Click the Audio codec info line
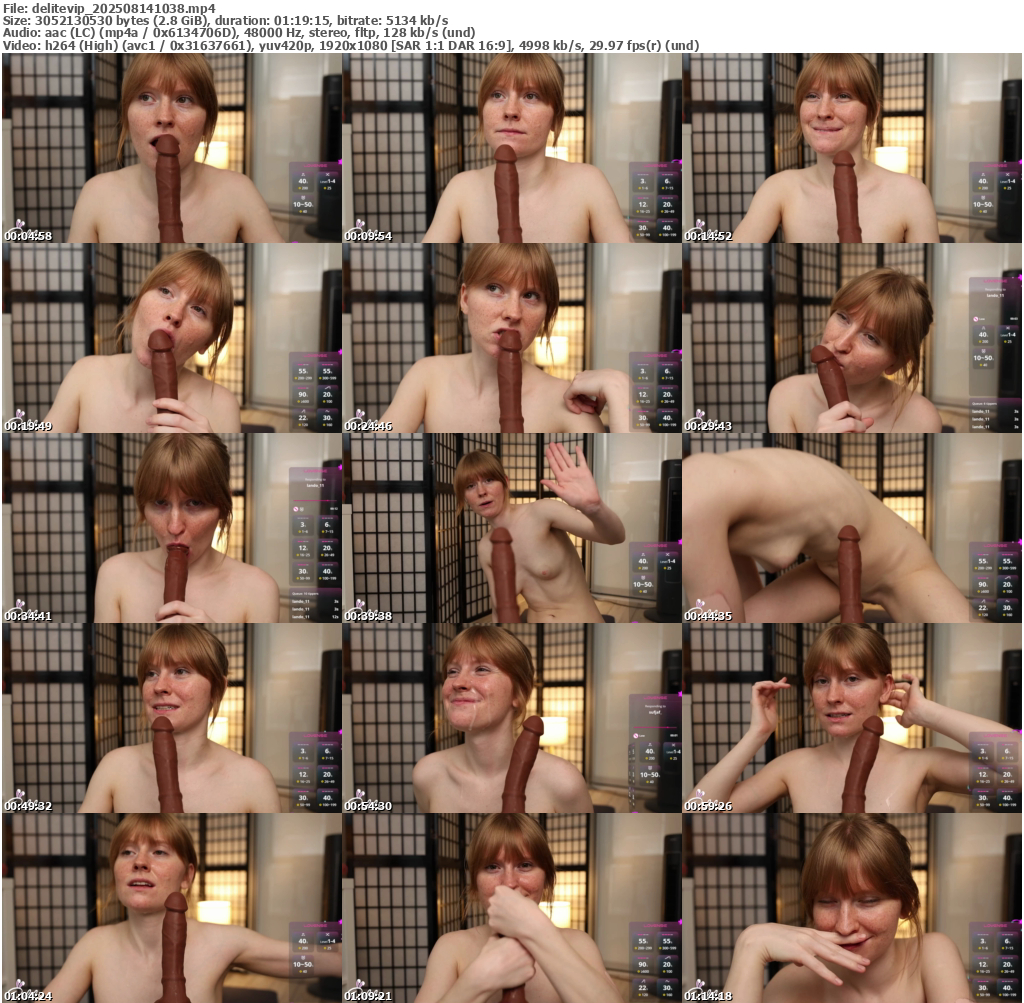Screen dimensions: 1024x1003 238,32
